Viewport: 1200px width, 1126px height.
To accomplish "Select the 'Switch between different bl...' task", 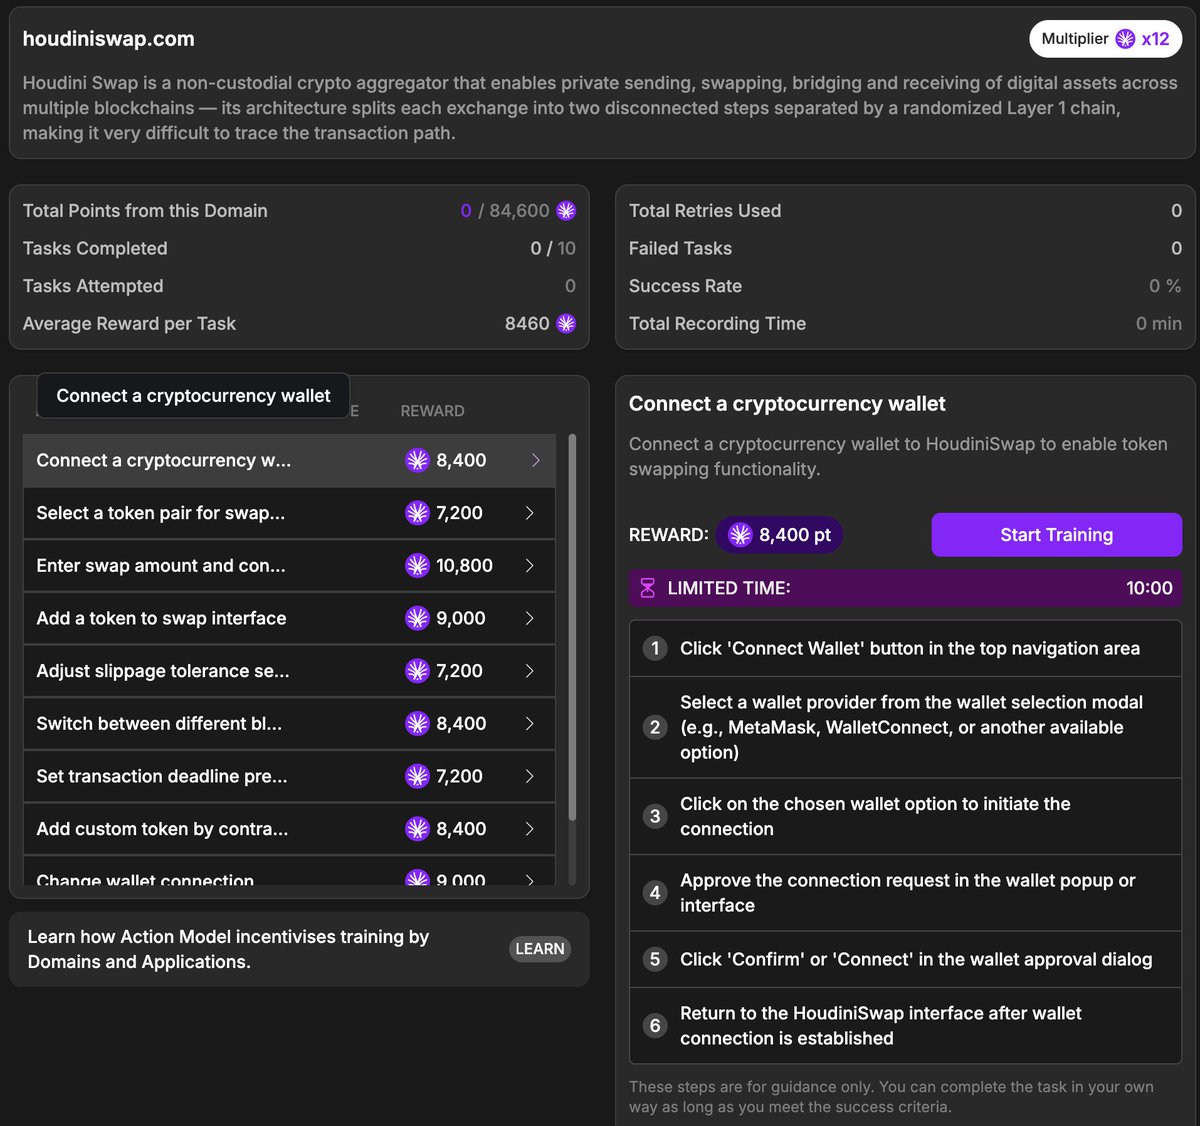I will point(289,724).
